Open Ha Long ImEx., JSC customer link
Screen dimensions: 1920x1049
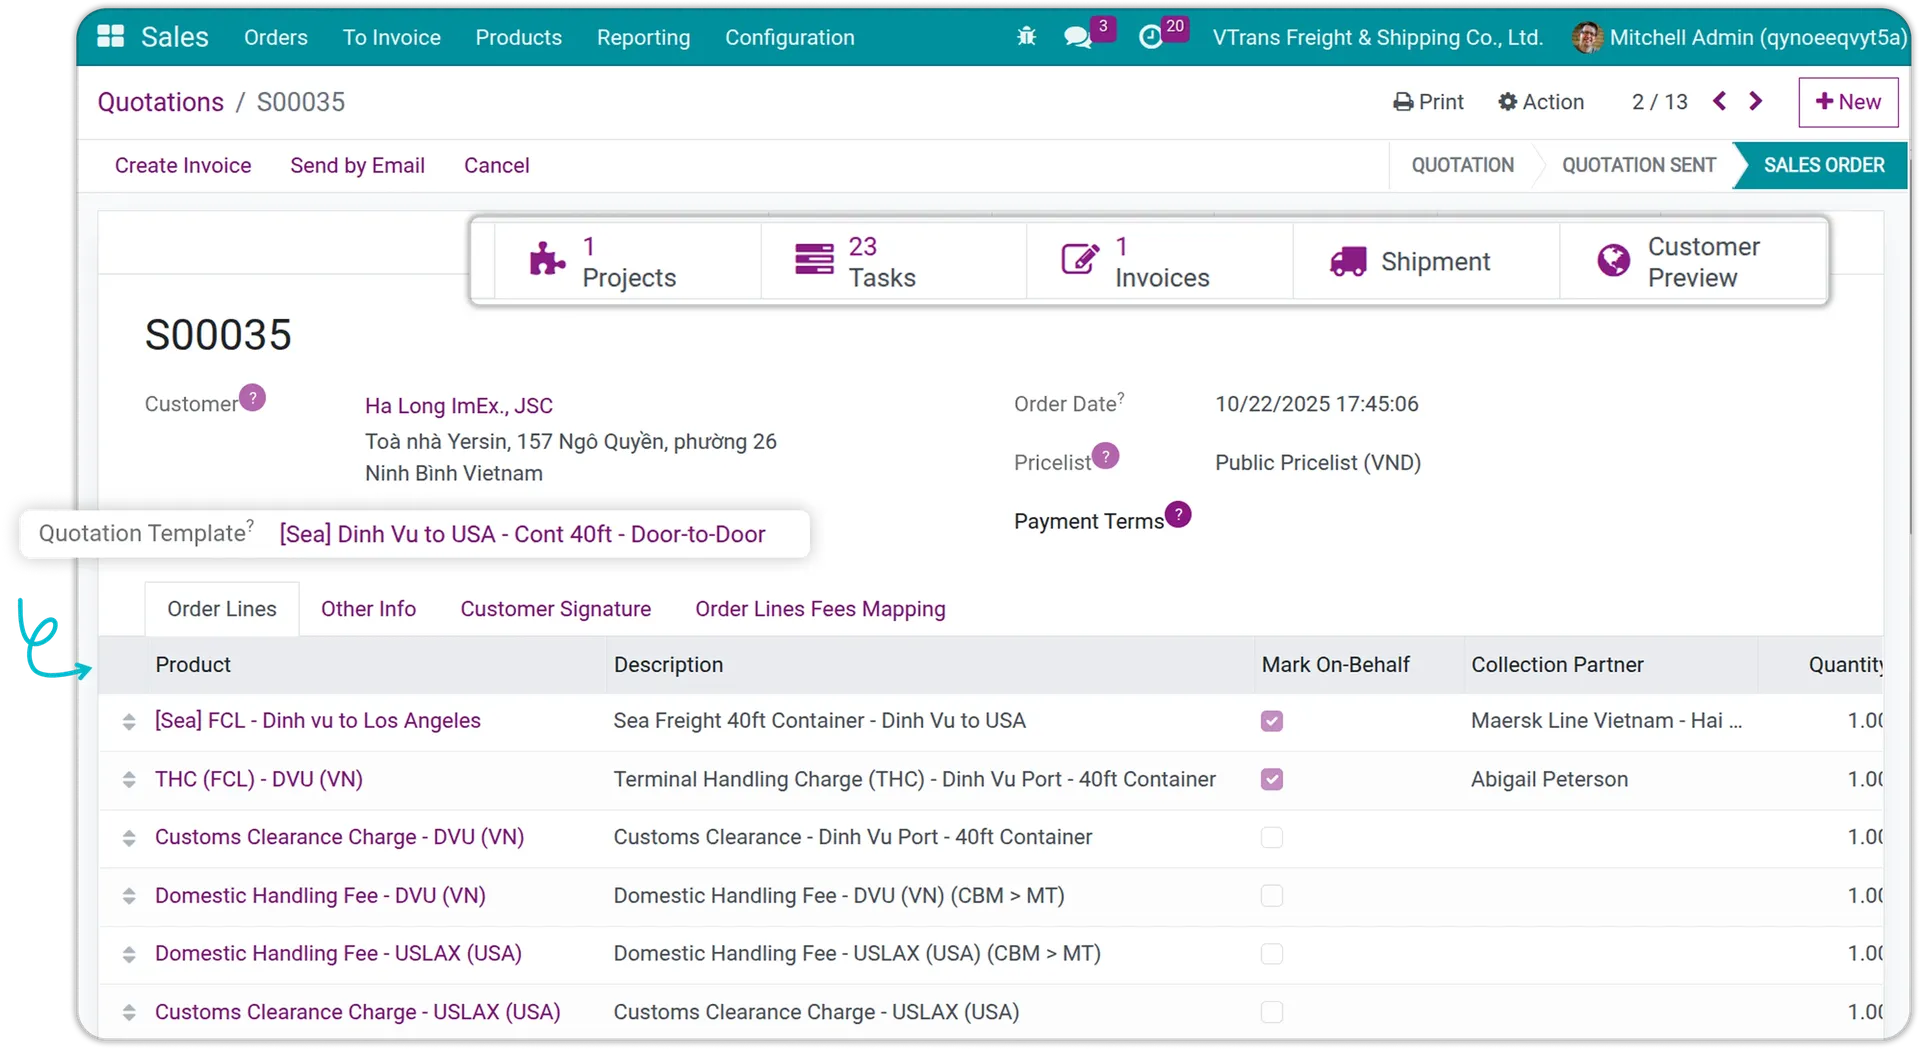pyautogui.click(x=458, y=406)
